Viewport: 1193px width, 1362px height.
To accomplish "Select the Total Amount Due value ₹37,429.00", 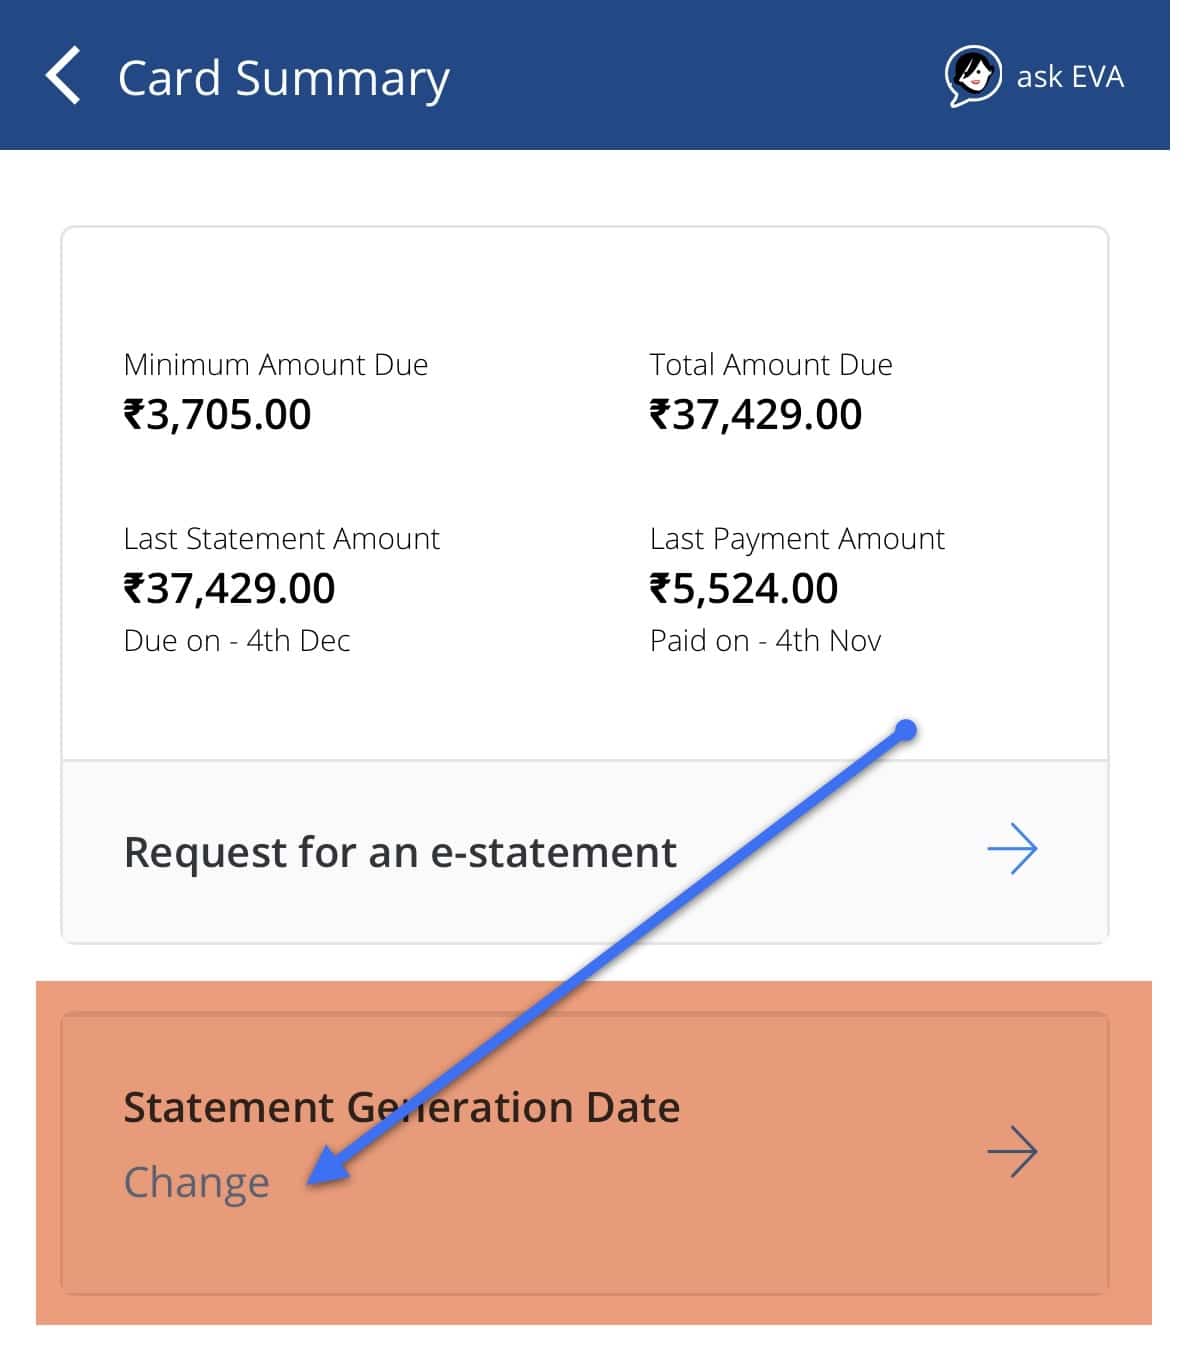I will click(x=755, y=414).
